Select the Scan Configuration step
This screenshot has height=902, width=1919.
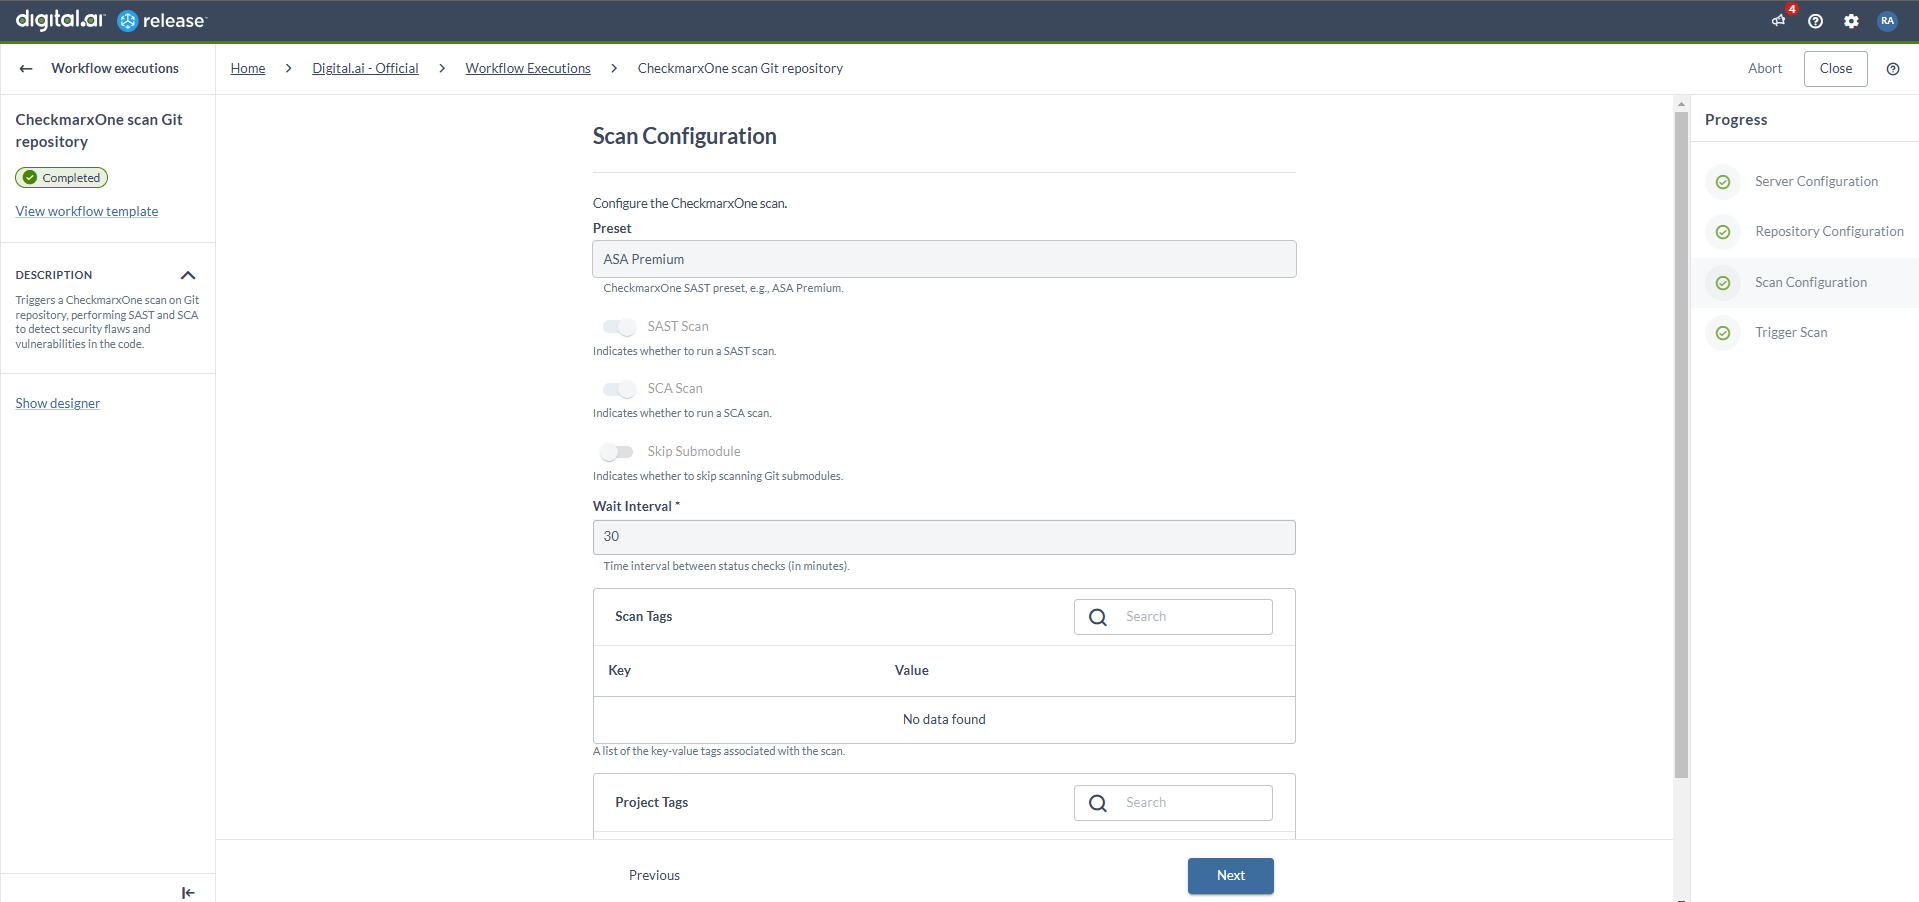1811,282
